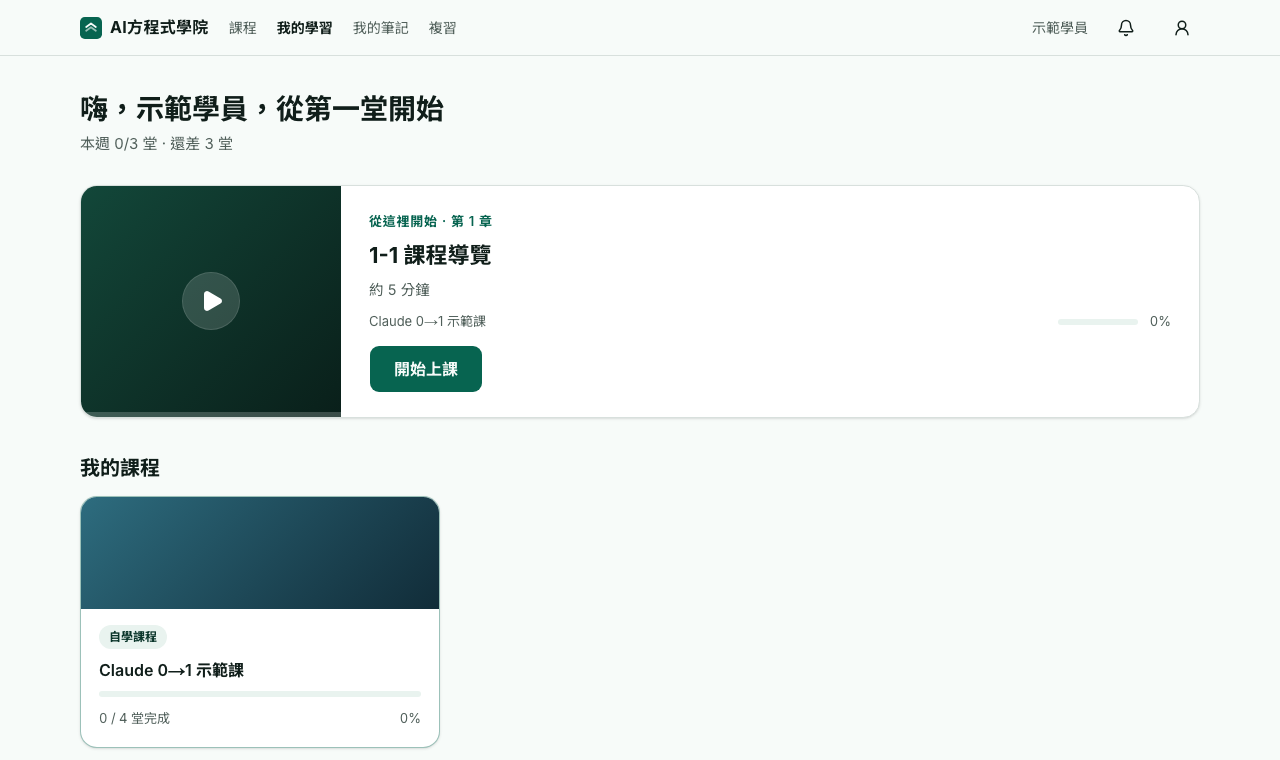Open the user profile icon
This screenshot has width=1280, height=760.
pos(1182,28)
